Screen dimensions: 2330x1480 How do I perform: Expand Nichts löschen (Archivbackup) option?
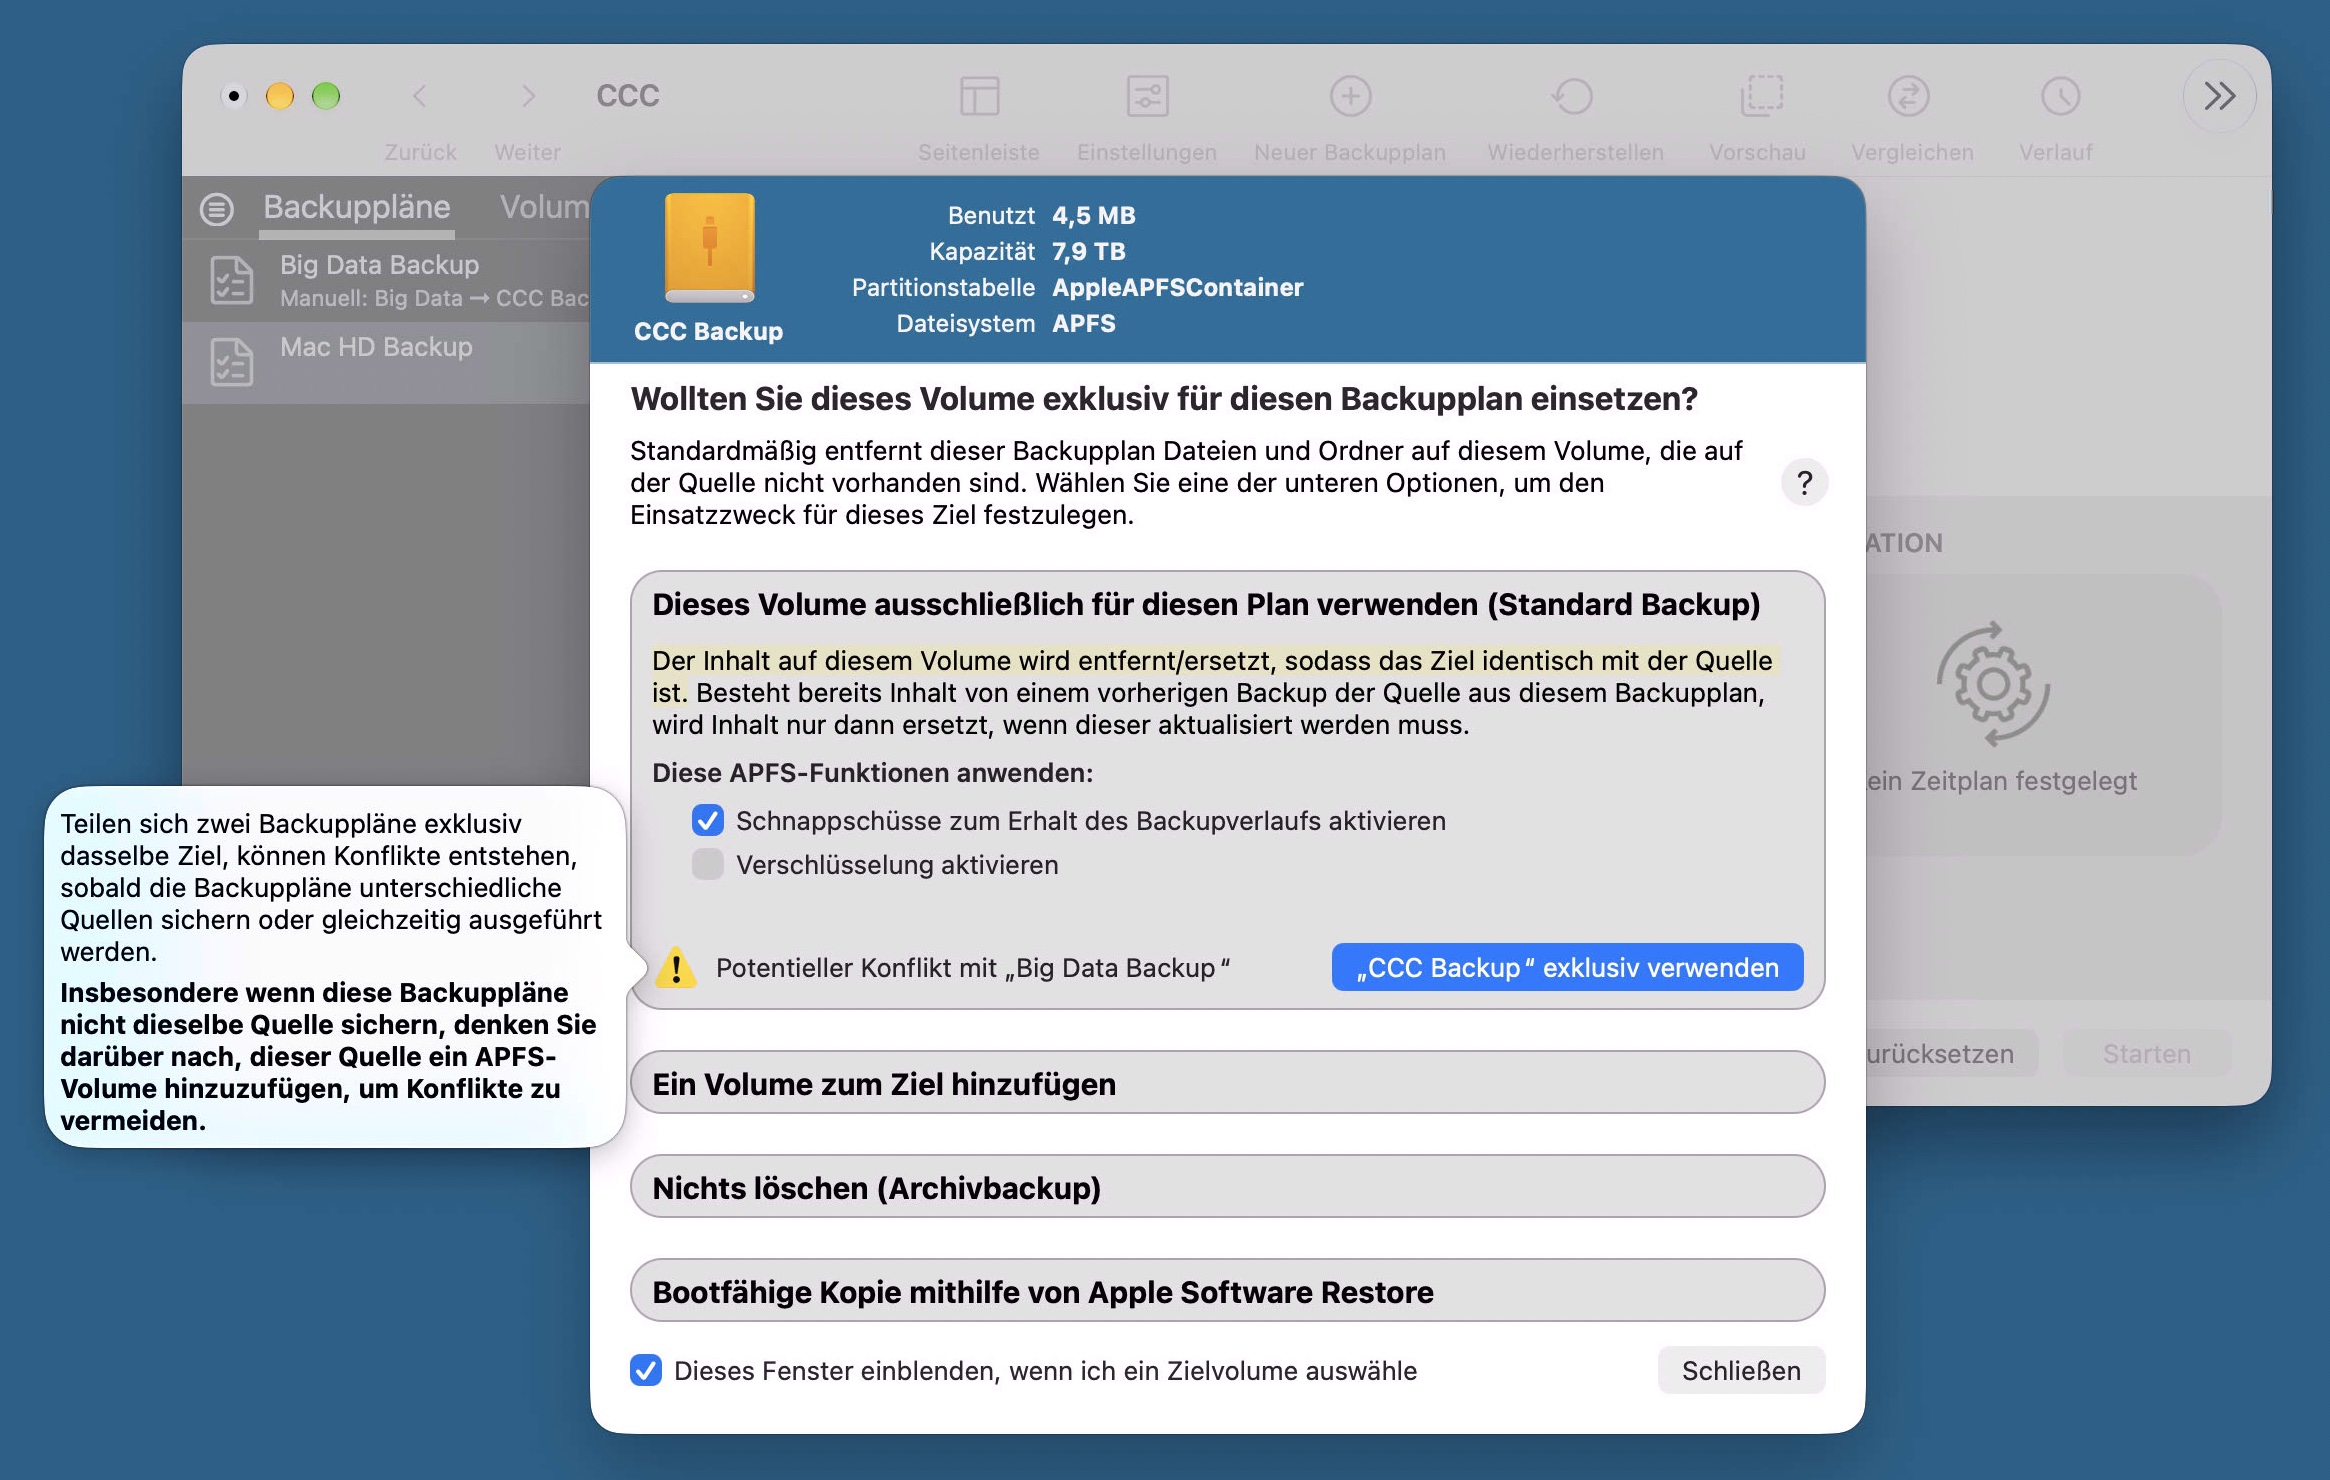point(1227,1187)
